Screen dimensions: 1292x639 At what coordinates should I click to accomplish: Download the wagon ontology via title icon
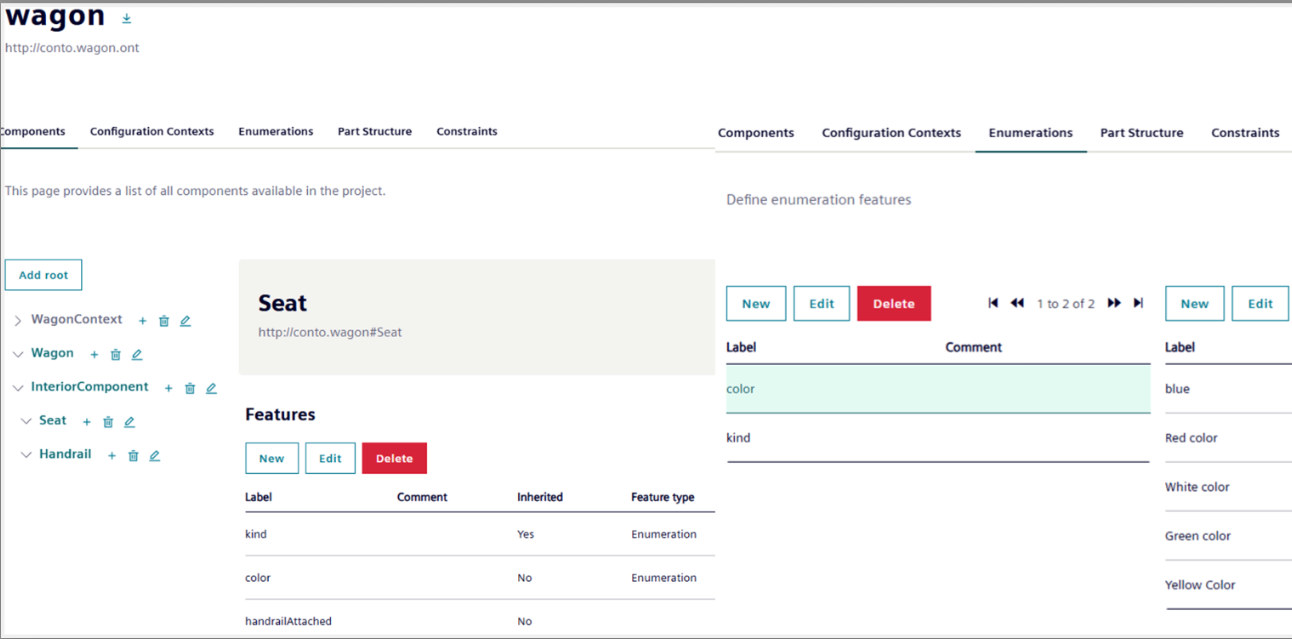coord(127,18)
